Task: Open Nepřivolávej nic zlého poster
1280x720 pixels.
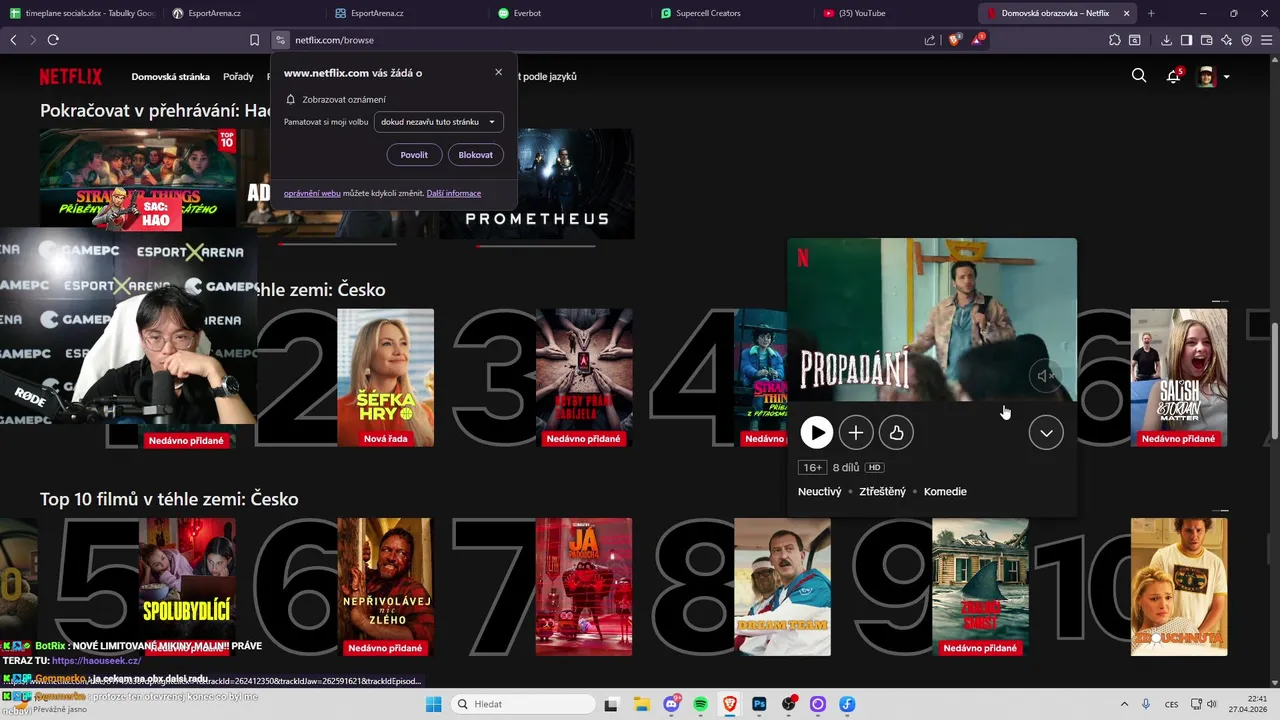Action: 386,587
